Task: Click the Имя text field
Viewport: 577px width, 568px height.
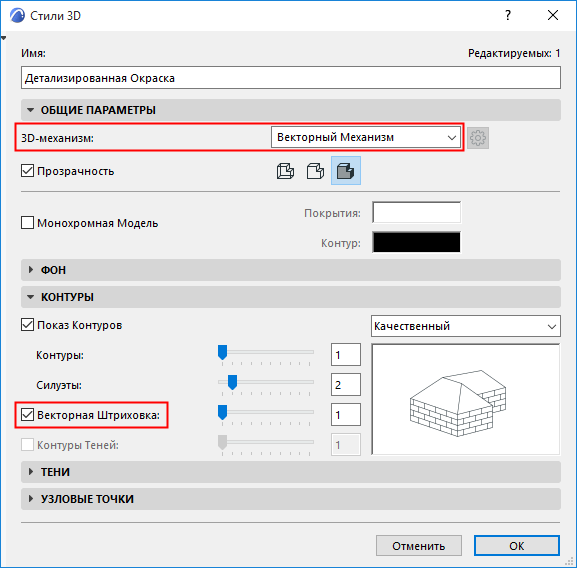Action: click(291, 78)
